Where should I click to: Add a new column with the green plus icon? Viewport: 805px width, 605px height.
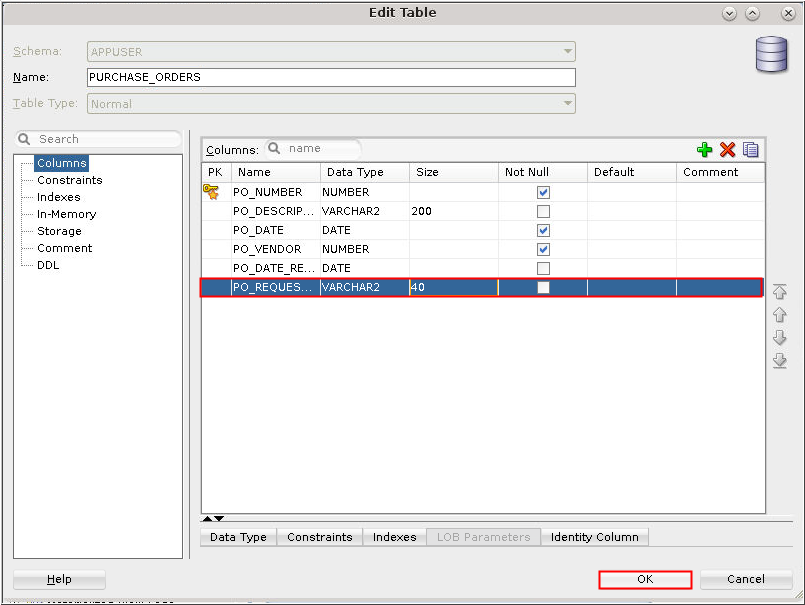pos(705,149)
